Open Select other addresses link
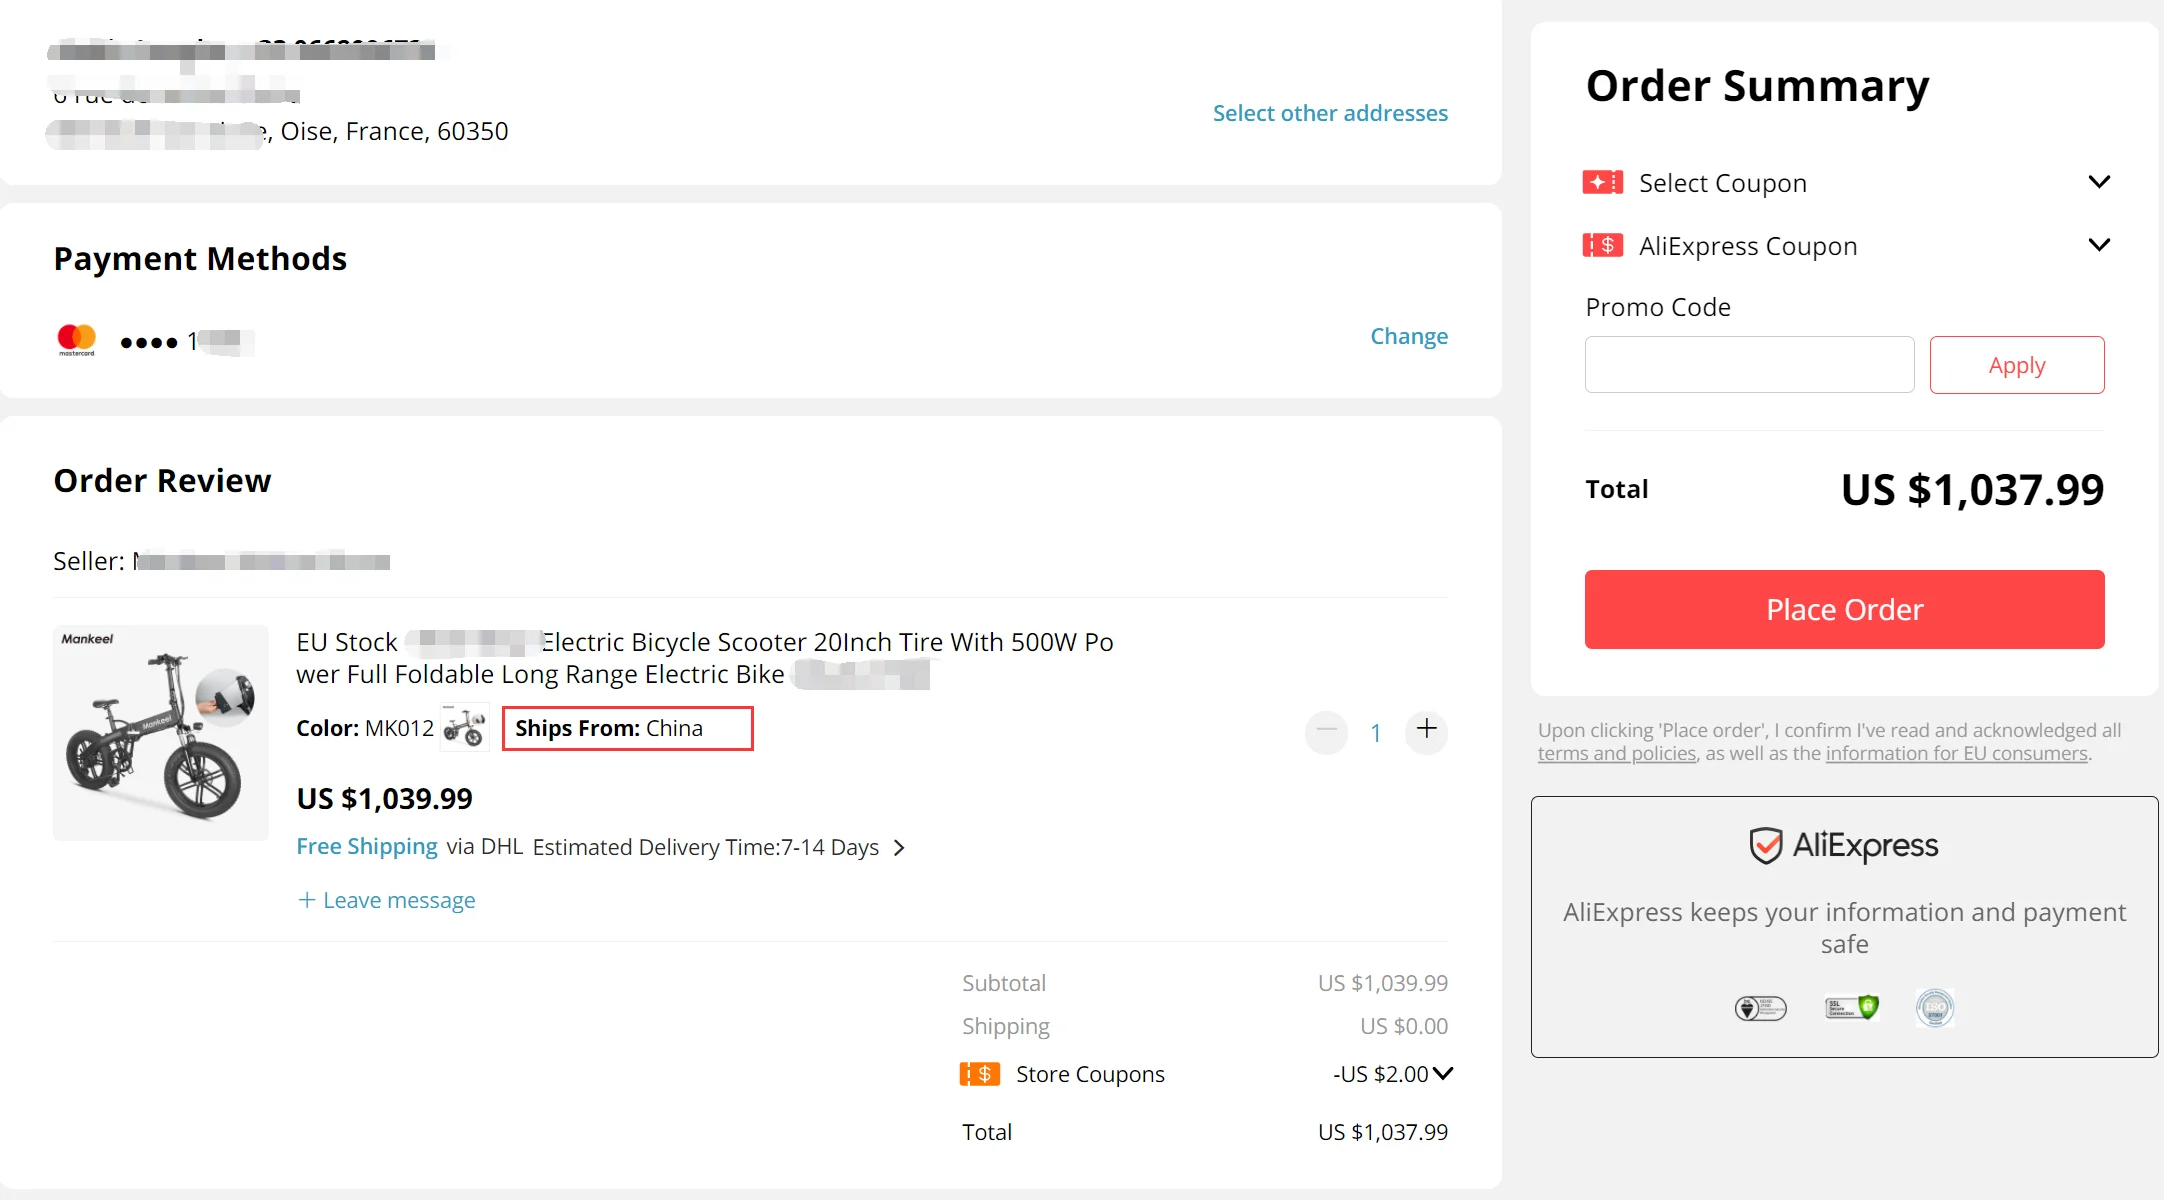 tap(1330, 113)
